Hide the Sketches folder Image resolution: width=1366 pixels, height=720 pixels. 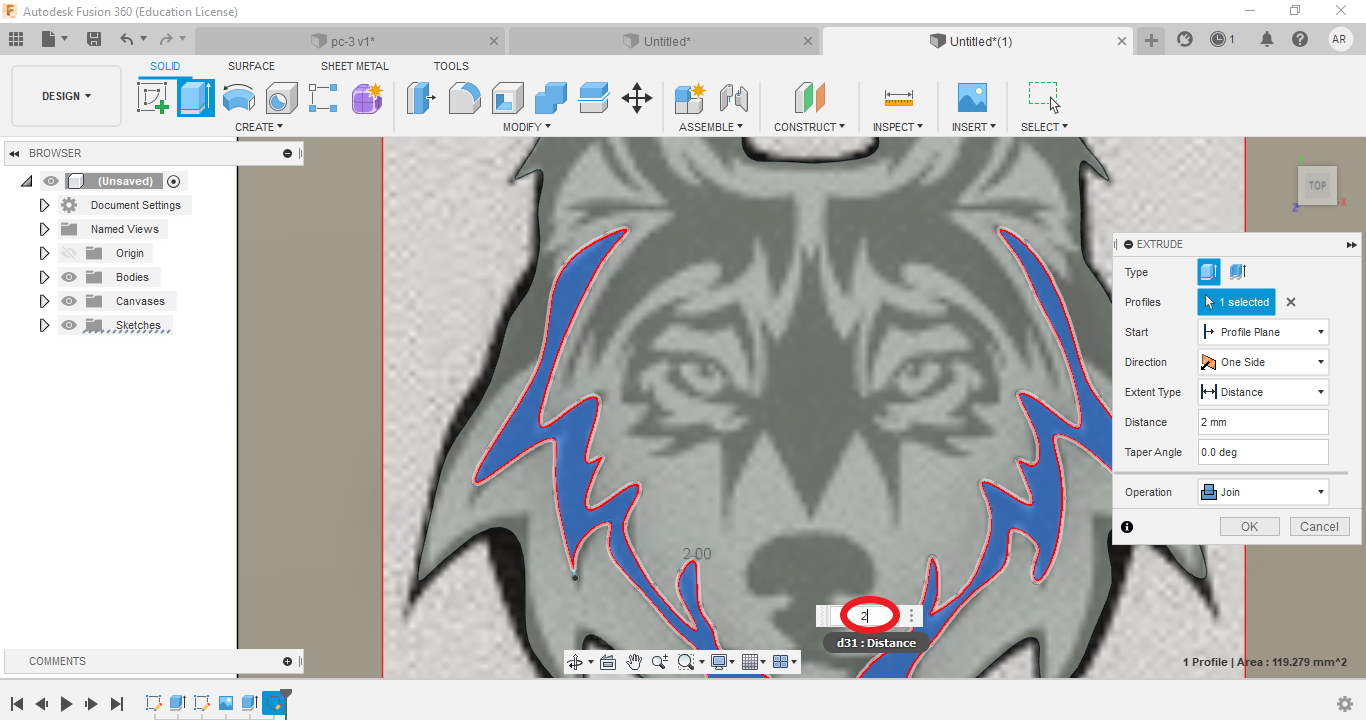[x=69, y=325]
